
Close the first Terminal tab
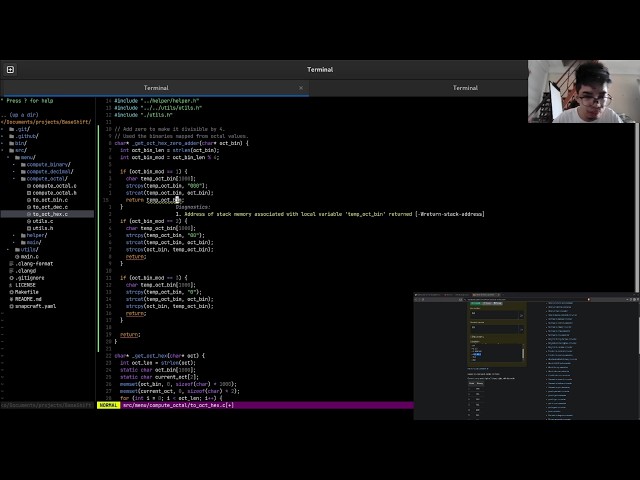301,88
